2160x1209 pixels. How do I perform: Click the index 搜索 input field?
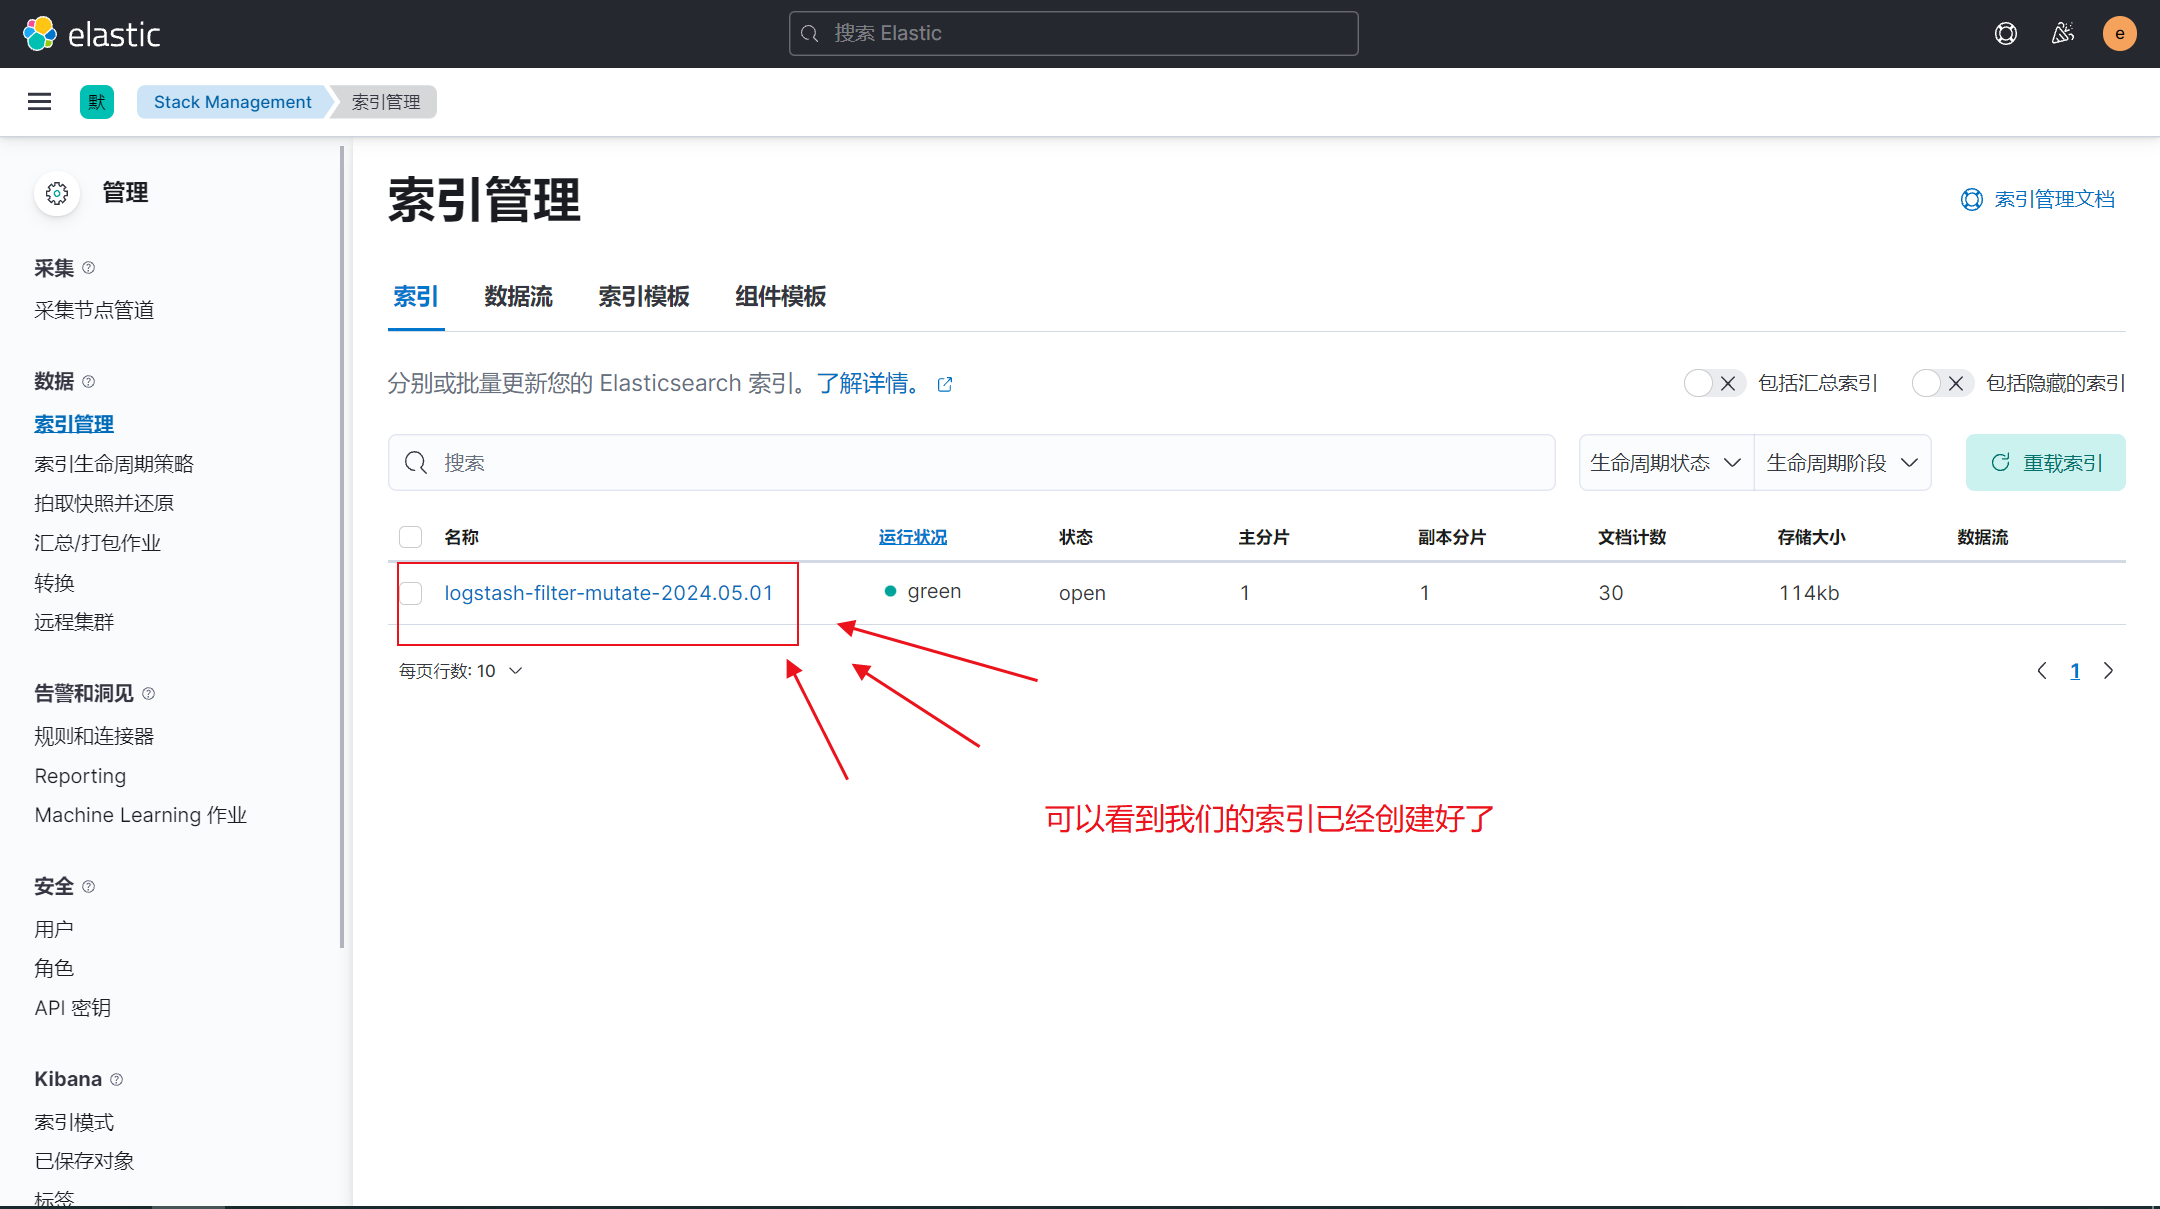pos(970,462)
